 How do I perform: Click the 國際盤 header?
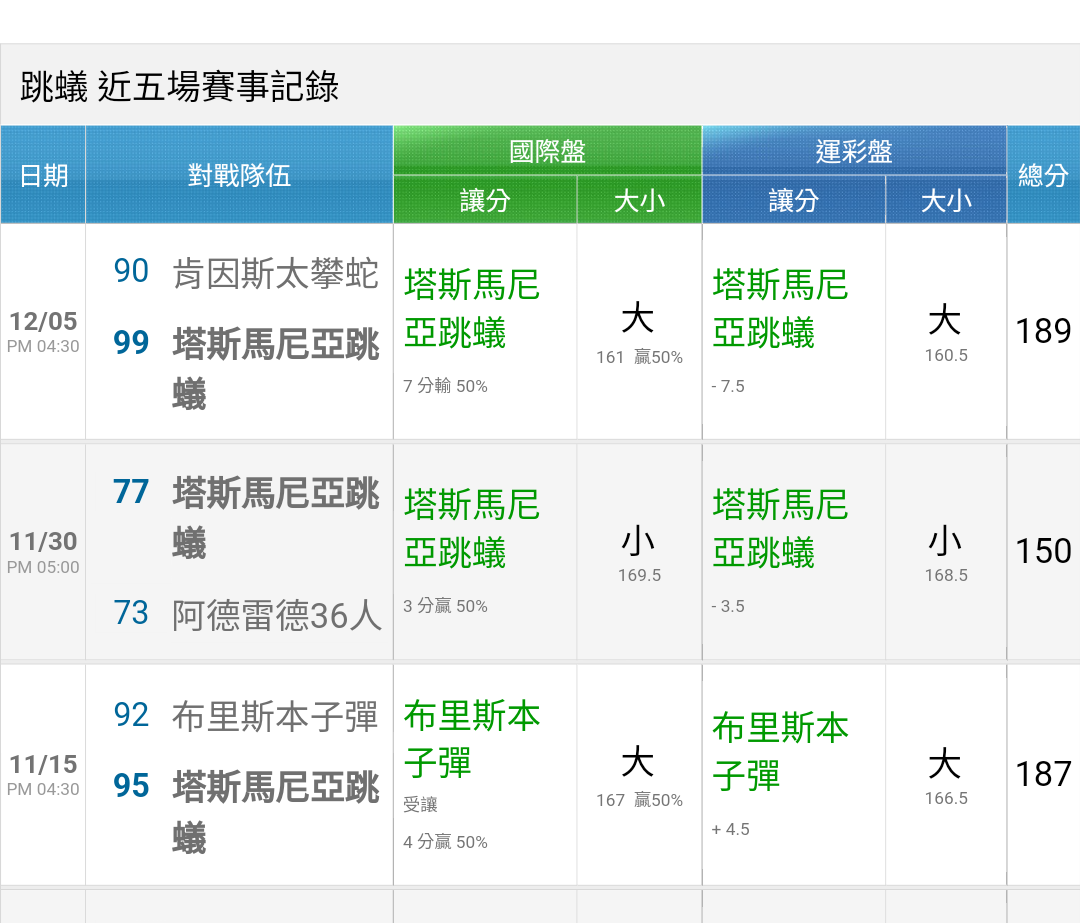point(547,151)
